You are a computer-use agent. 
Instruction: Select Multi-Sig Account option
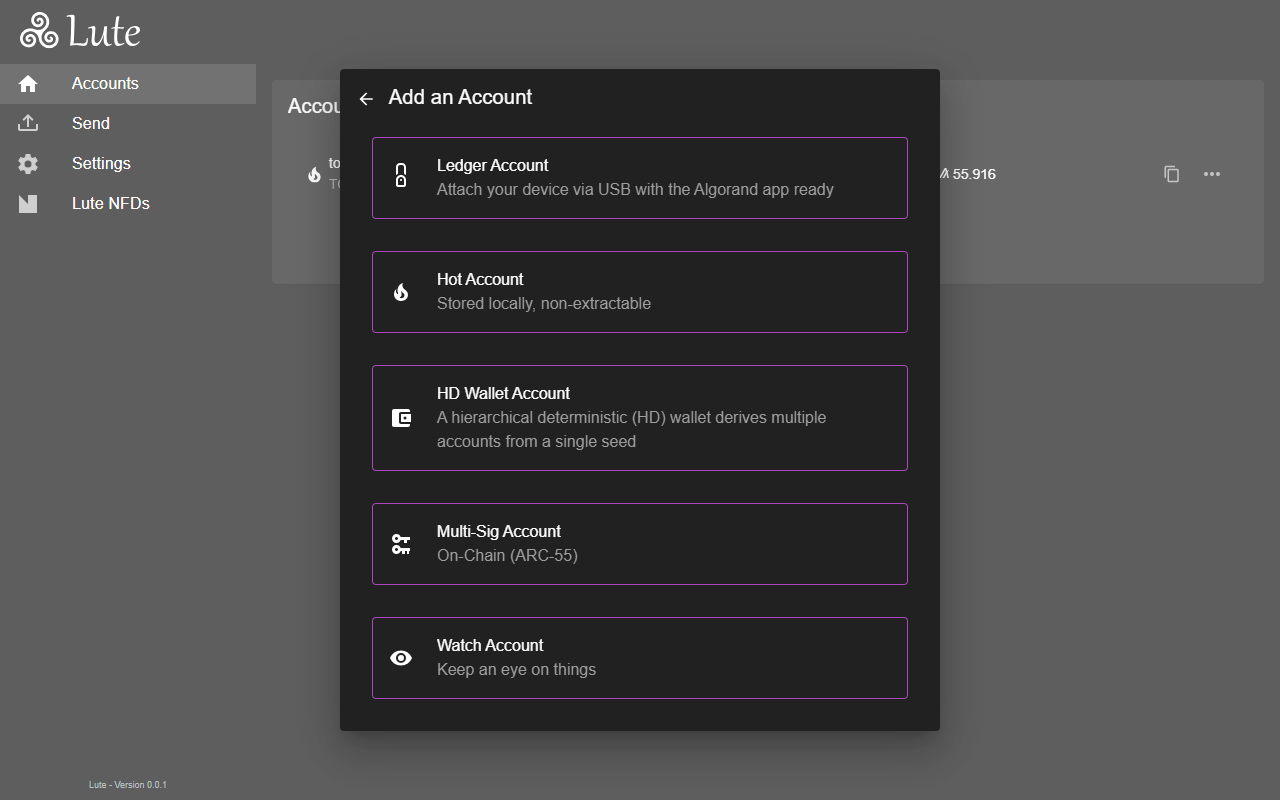tap(639, 544)
